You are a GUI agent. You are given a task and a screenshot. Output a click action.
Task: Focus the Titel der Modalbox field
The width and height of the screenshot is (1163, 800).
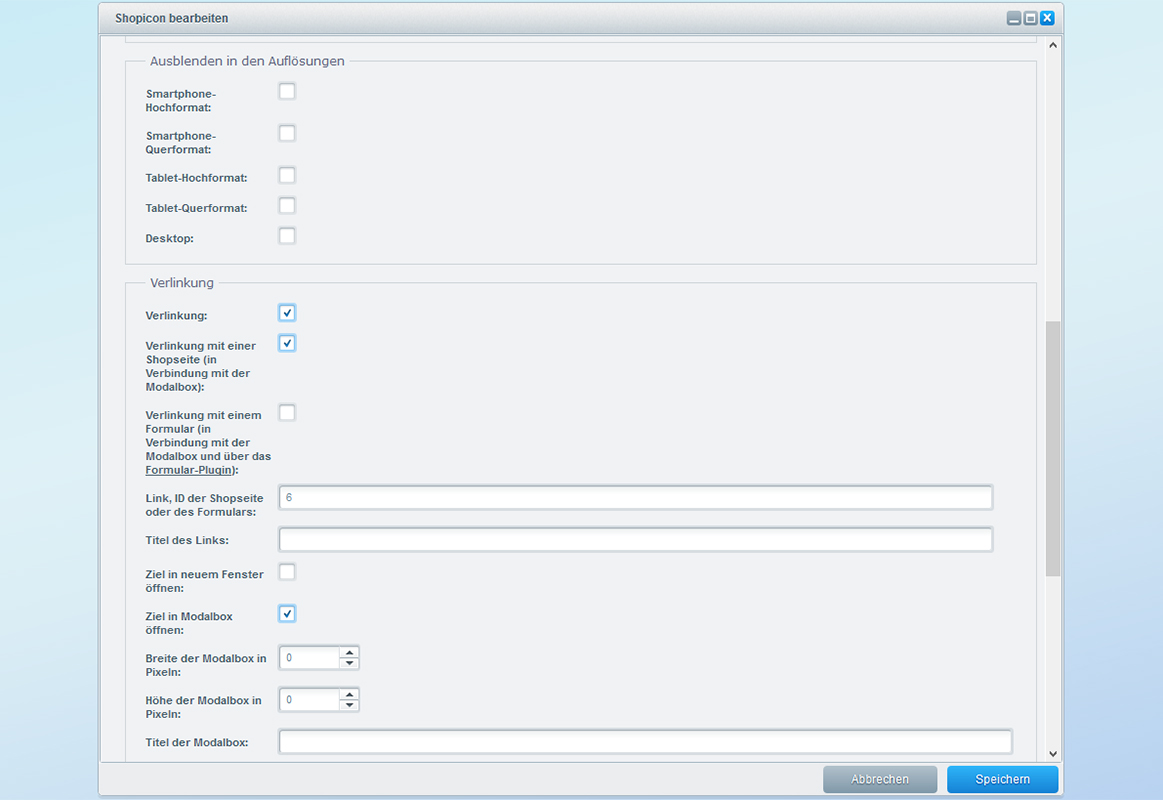click(645, 742)
